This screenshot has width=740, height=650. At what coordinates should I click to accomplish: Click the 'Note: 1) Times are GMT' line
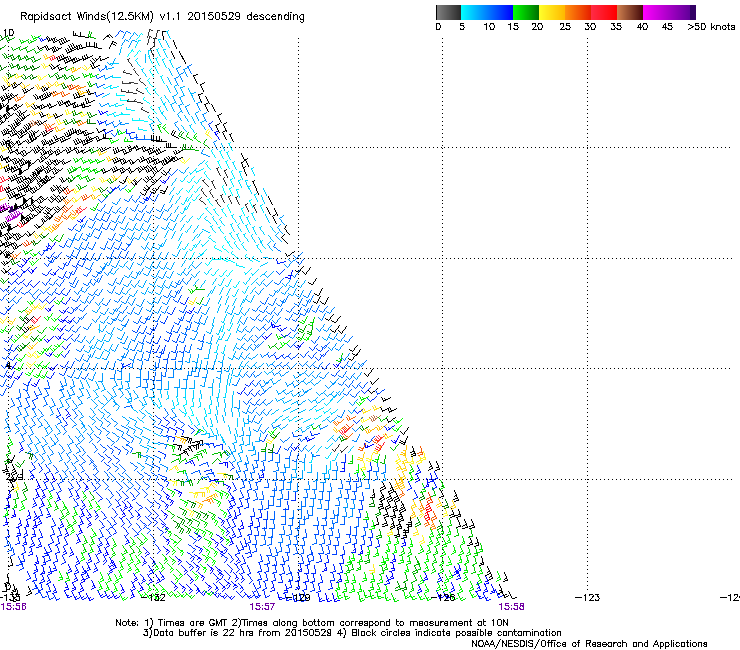coord(312,623)
